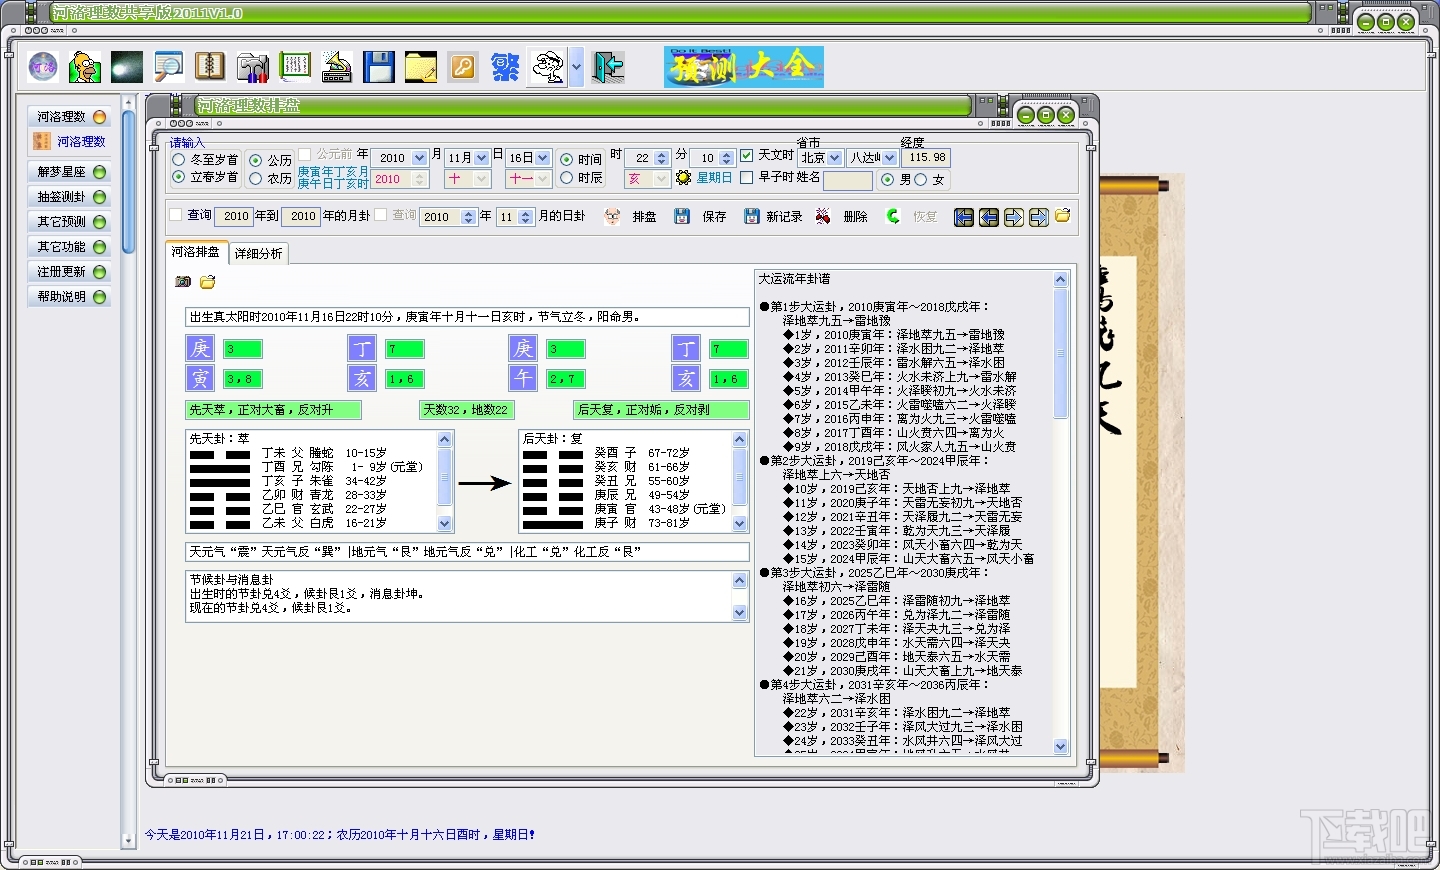Click the 恢复 restore button
This screenshot has width=1440, height=870.
(912, 216)
